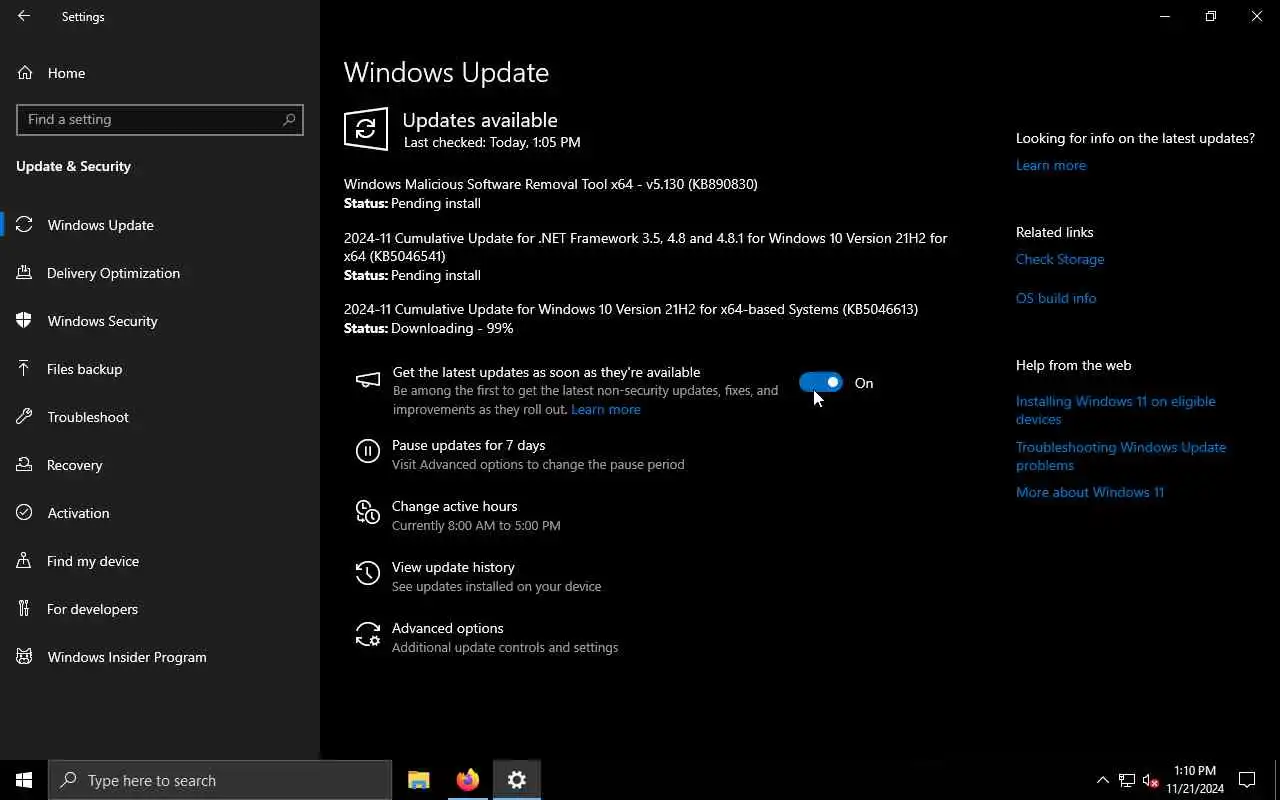Open the notification center icon
This screenshot has width=1280, height=800.
tap(1247, 780)
